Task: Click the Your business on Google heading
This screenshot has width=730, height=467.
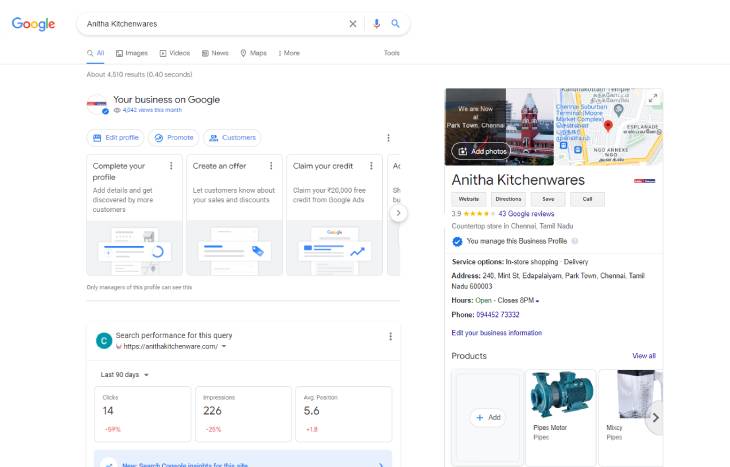Action: coord(166,100)
